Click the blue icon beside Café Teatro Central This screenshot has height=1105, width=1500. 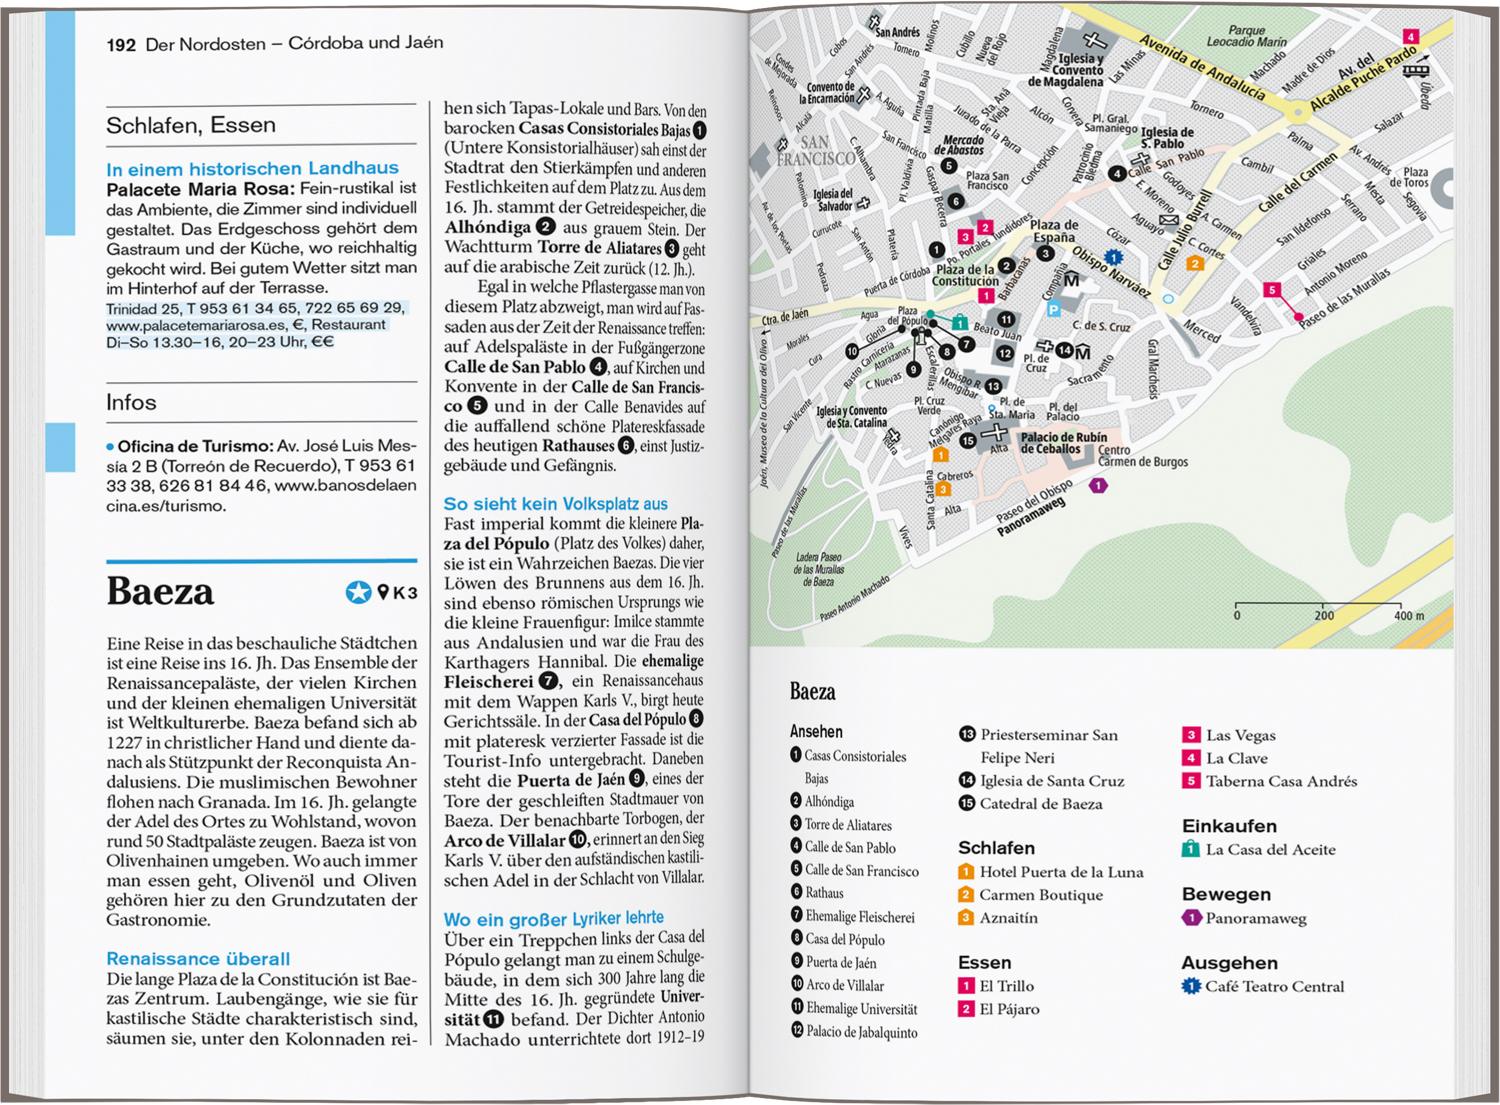pos(1190,987)
